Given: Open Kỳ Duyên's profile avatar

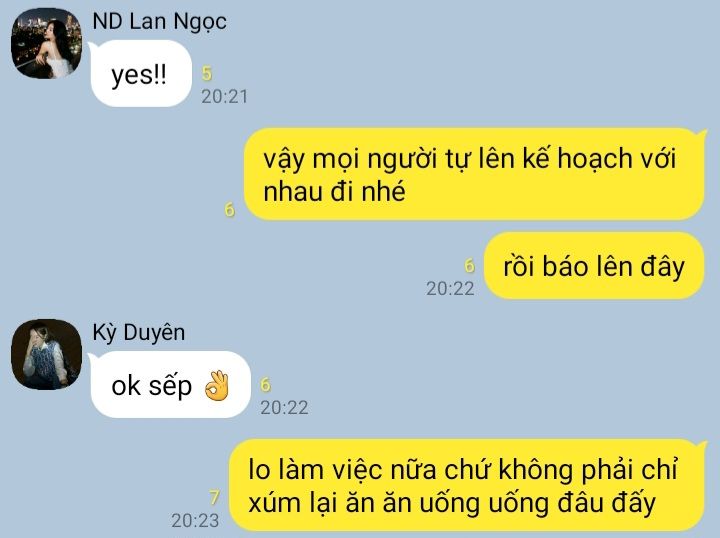Looking at the screenshot, I should (x=46, y=354).
